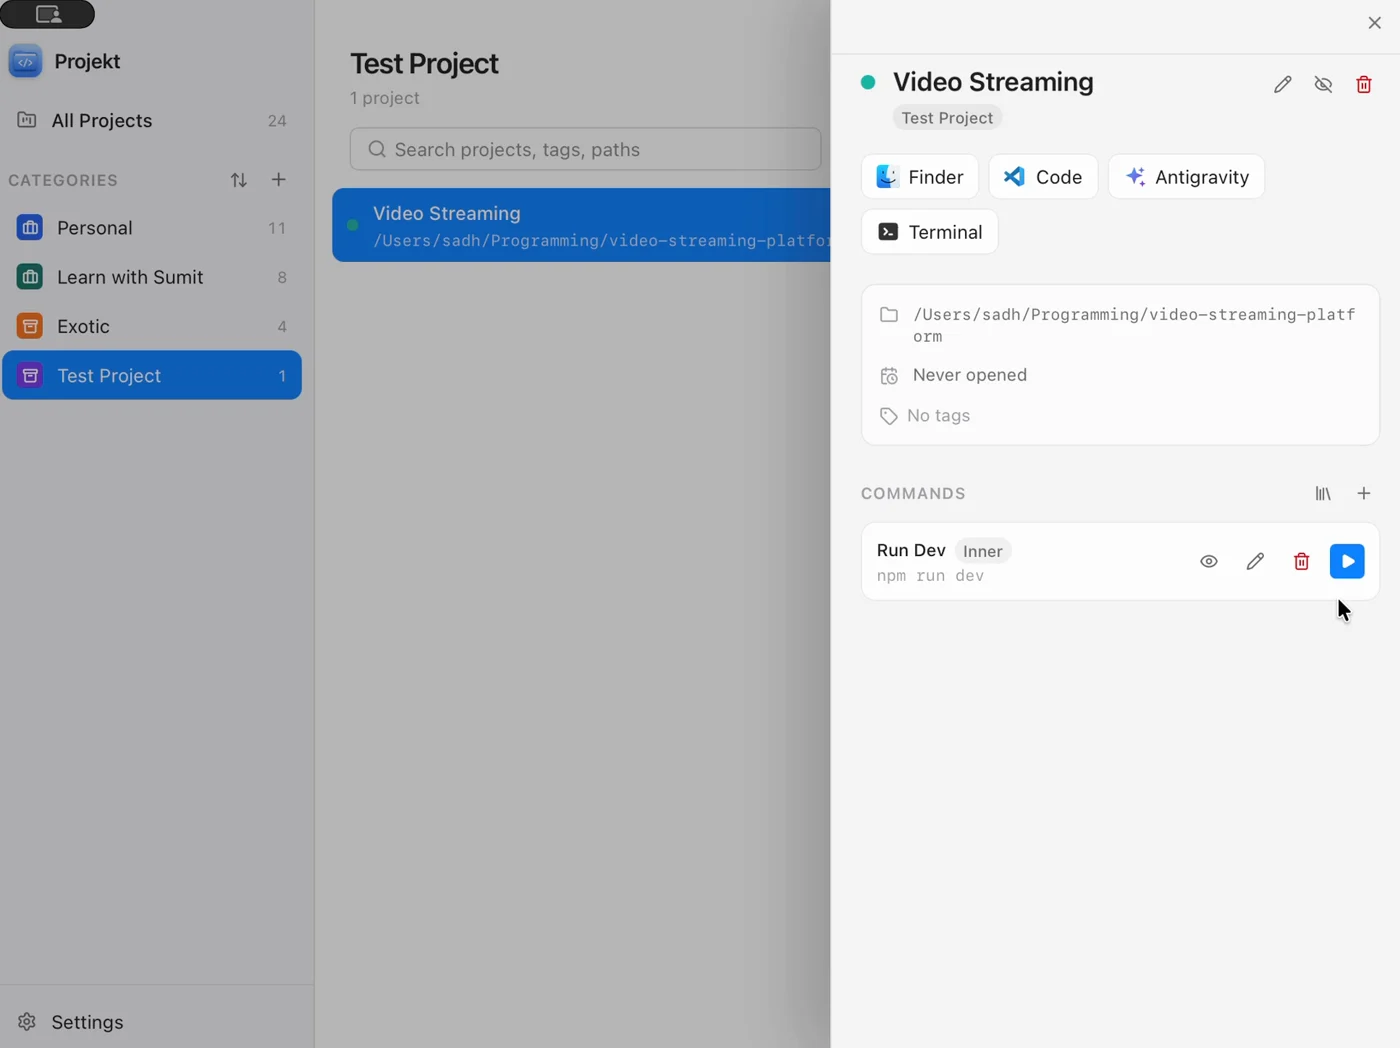Focus the search projects field
The width and height of the screenshot is (1400, 1048).
[586, 149]
